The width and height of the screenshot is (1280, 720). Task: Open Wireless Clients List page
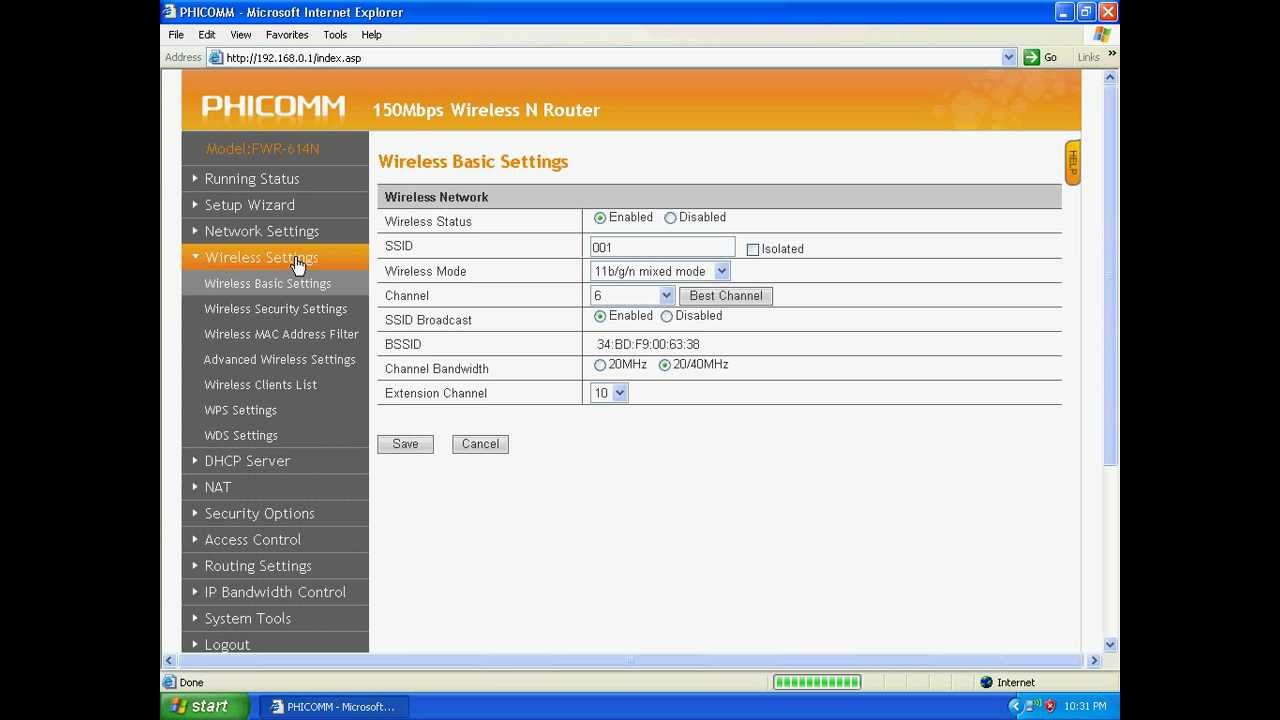pos(260,385)
